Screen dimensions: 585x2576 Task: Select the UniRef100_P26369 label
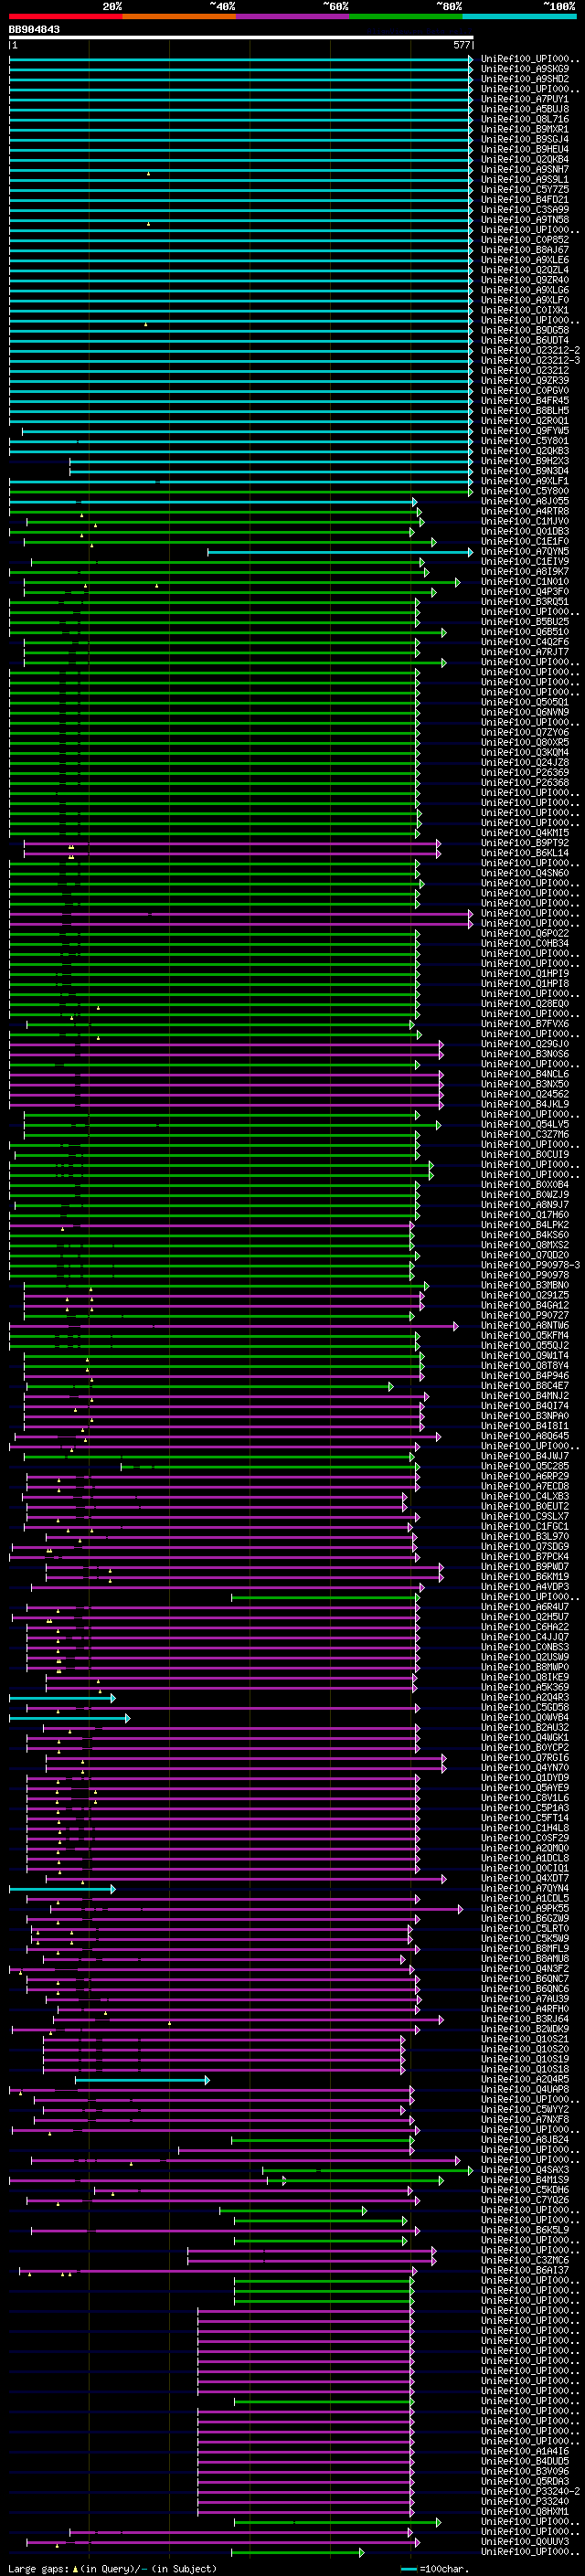[x=524, y=772]
